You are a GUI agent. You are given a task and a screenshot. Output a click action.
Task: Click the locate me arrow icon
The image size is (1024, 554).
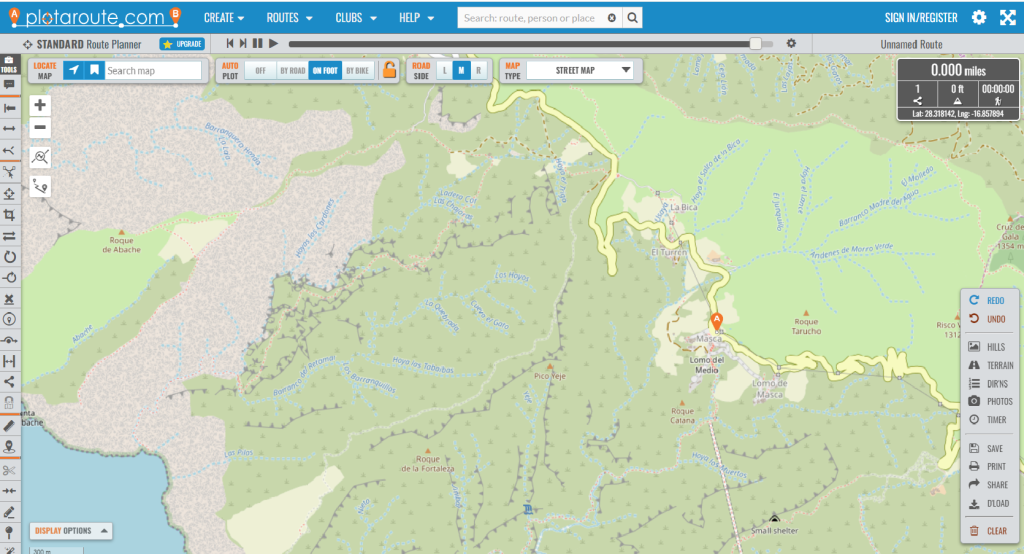(x=73, y=70)
